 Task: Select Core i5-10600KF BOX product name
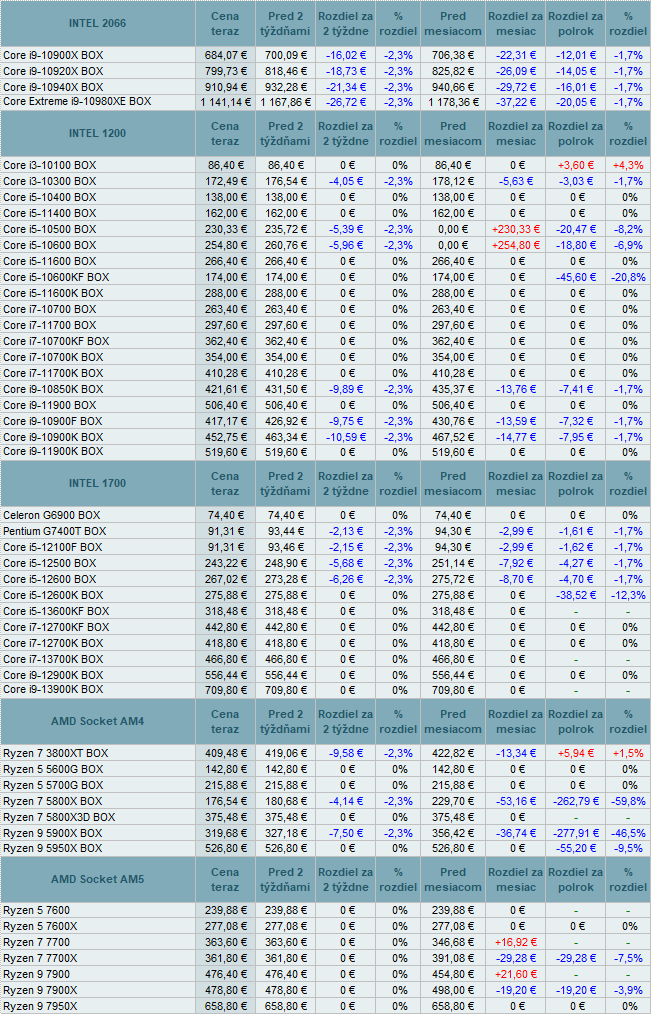coord(56,277)
